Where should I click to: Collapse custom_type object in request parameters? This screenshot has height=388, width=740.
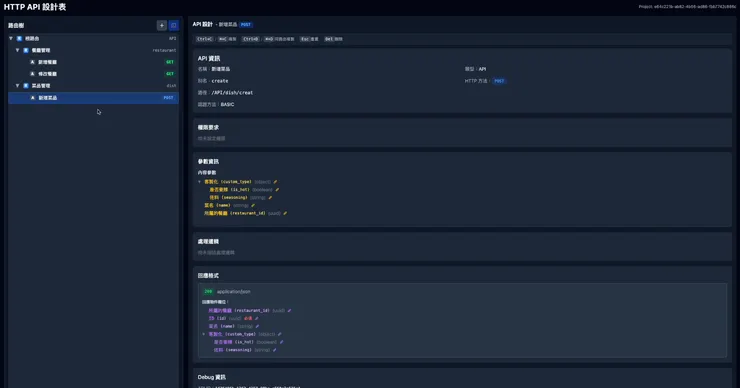tap(199, 182)
